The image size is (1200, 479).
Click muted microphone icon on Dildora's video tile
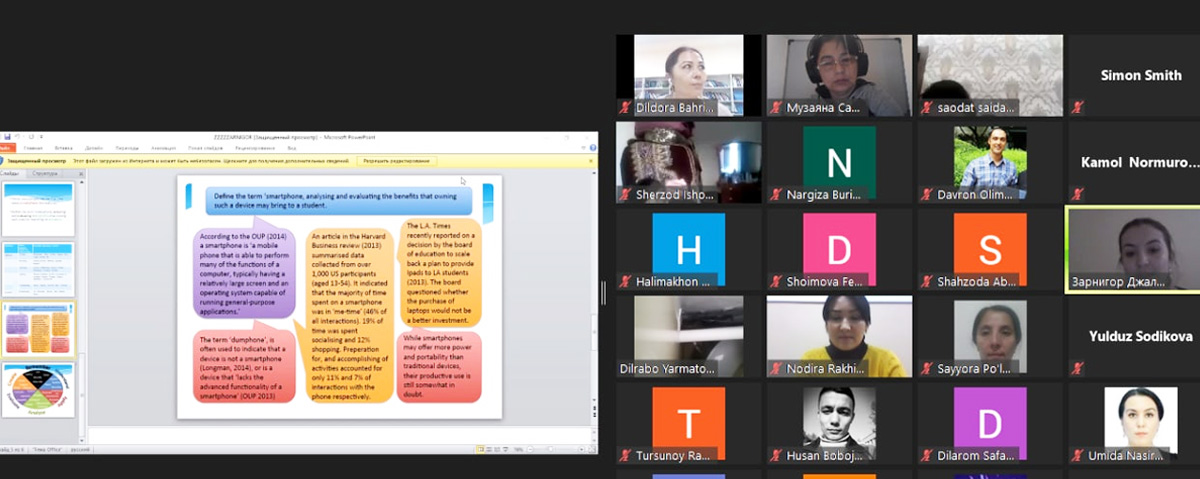626,108
